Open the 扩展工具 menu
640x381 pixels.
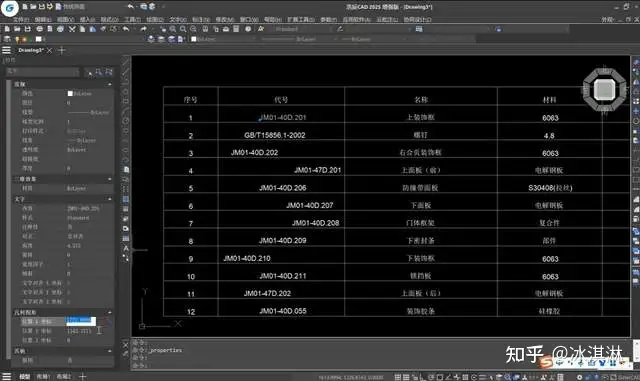tap(301, 19)
